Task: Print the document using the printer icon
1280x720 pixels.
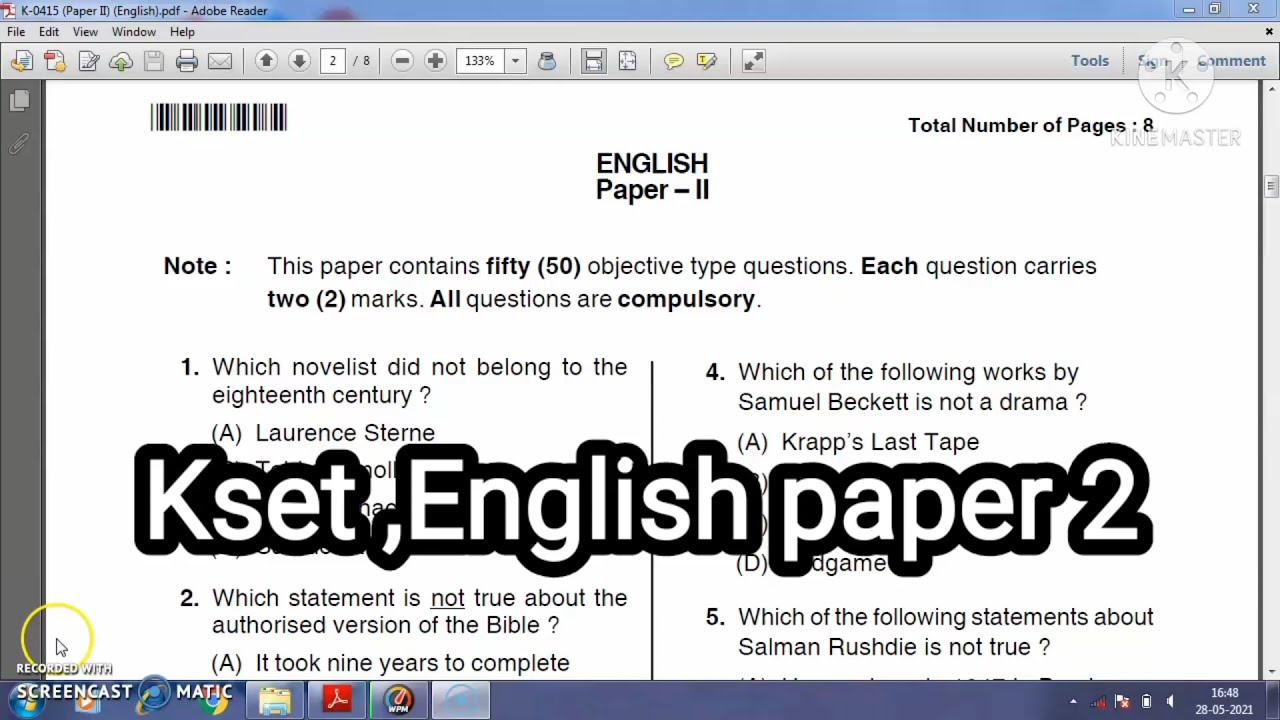Action: [187, 61]
